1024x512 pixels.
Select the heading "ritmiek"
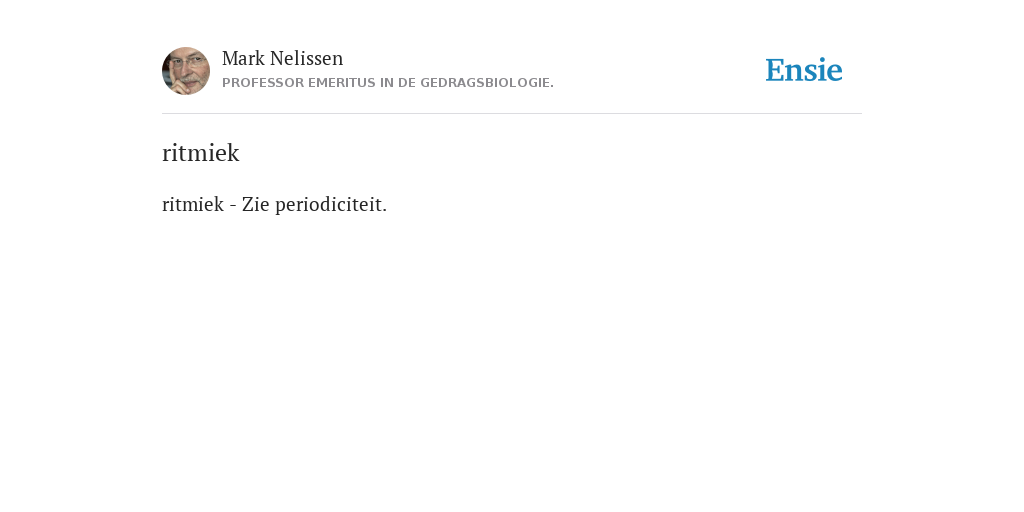pyautogui.click(x=200, y=153)
